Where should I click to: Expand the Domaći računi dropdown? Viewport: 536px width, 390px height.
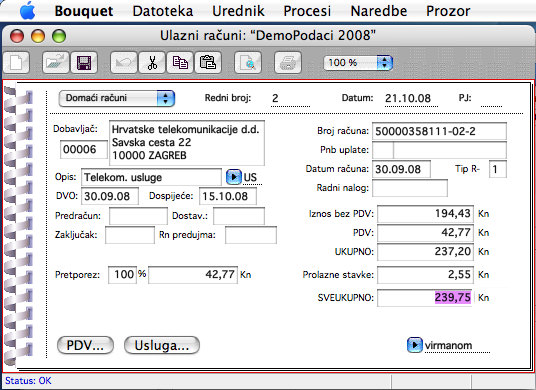(117, 98)
